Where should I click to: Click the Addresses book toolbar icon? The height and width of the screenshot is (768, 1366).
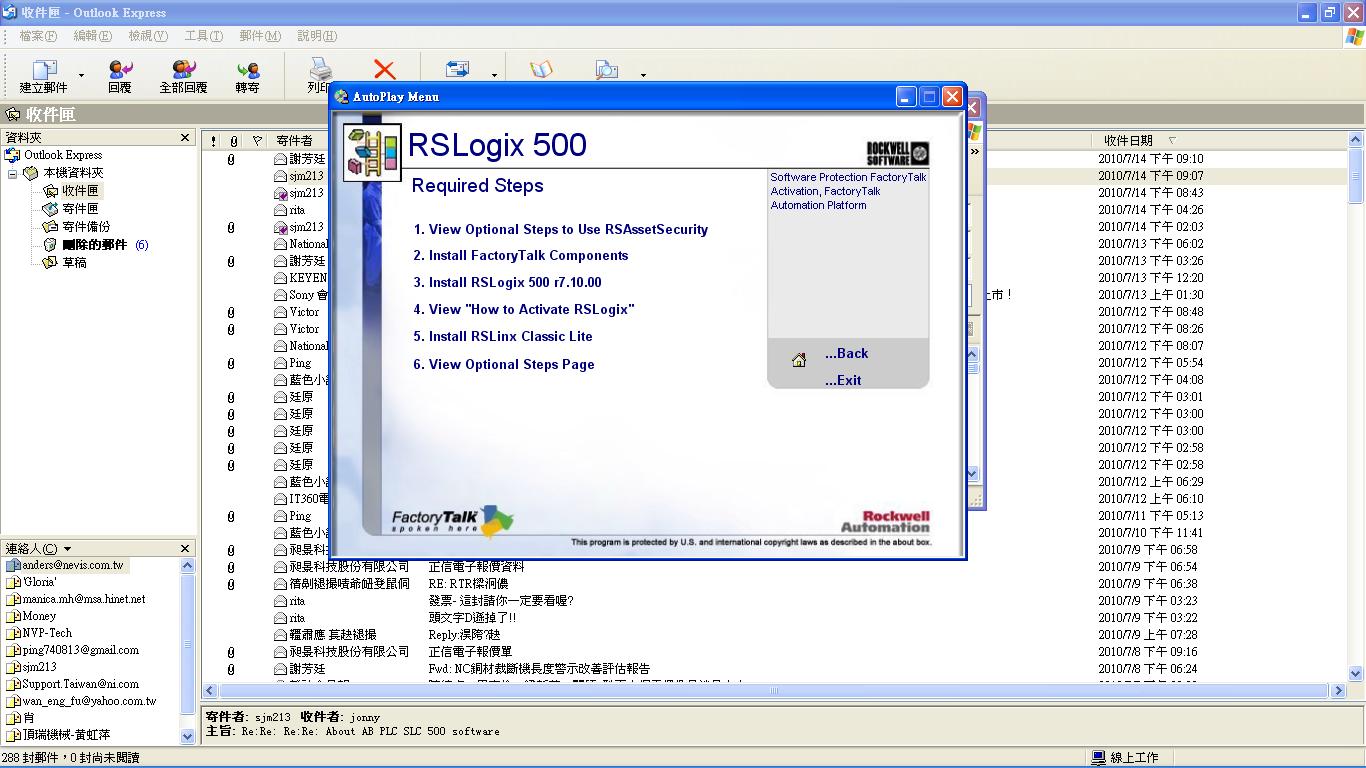(541, 69)
